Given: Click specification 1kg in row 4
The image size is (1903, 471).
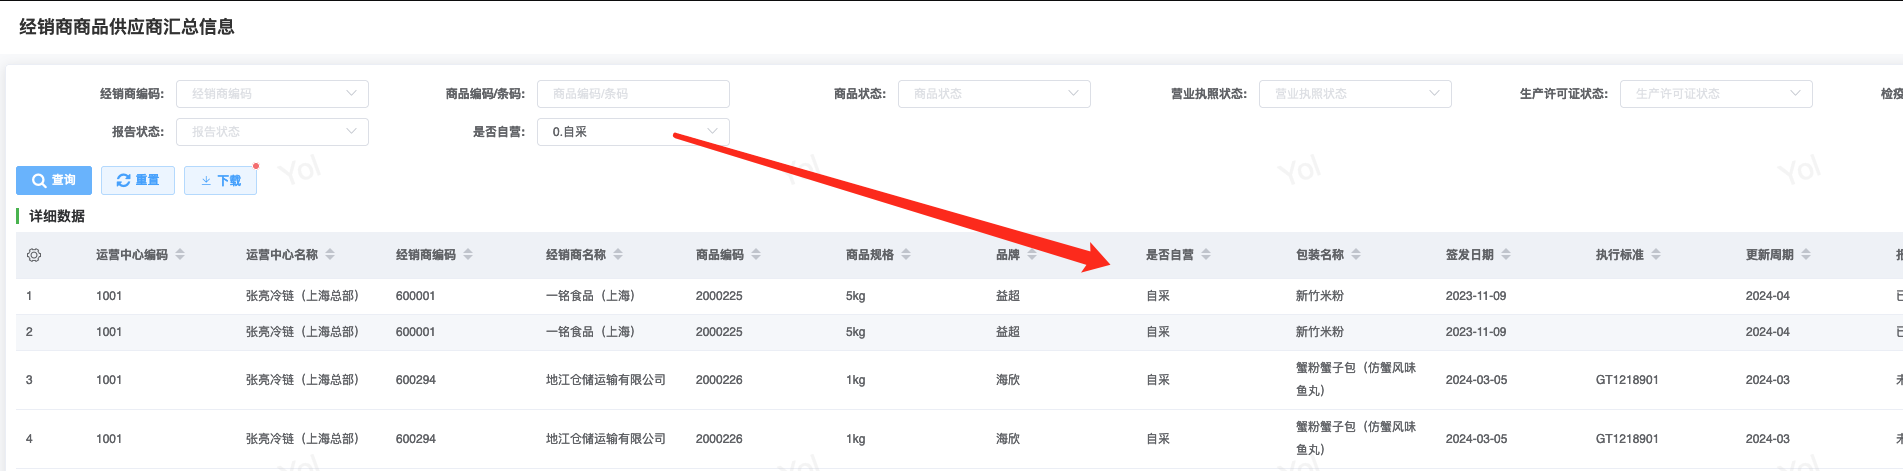Looking at the screenshot, I should [856, 439].
